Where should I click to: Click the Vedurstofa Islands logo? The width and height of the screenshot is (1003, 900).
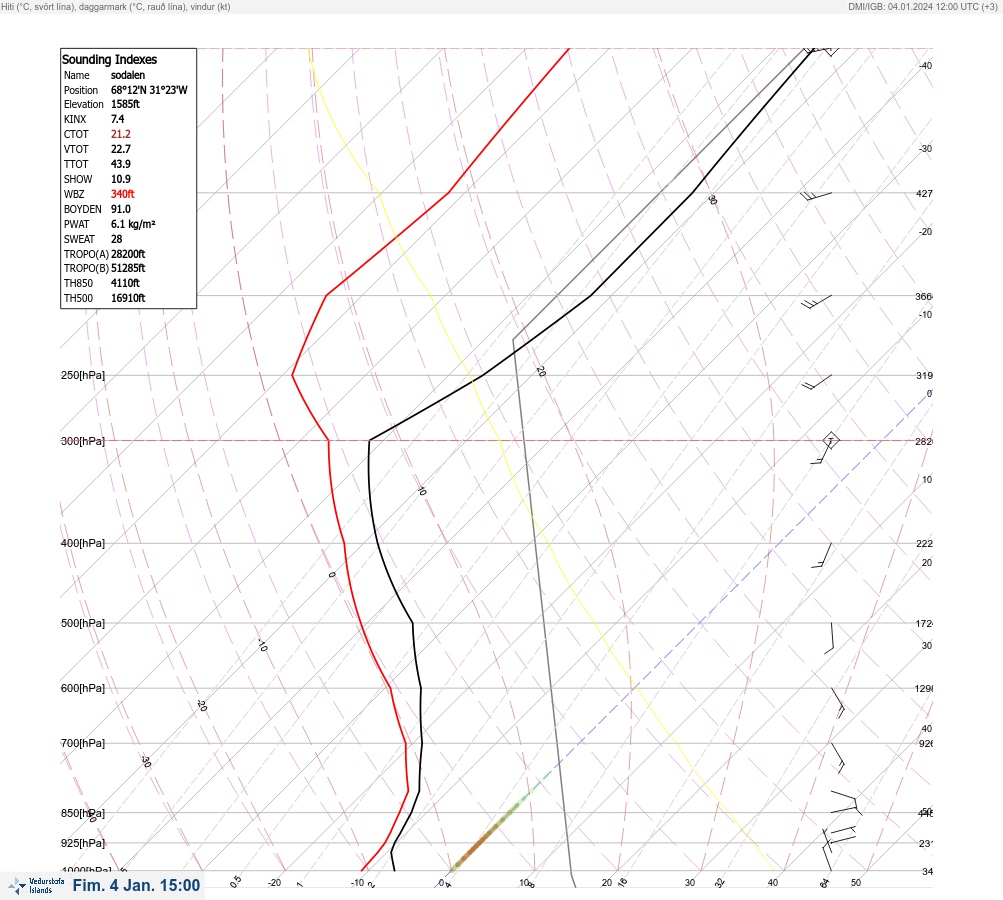(36, 885)
